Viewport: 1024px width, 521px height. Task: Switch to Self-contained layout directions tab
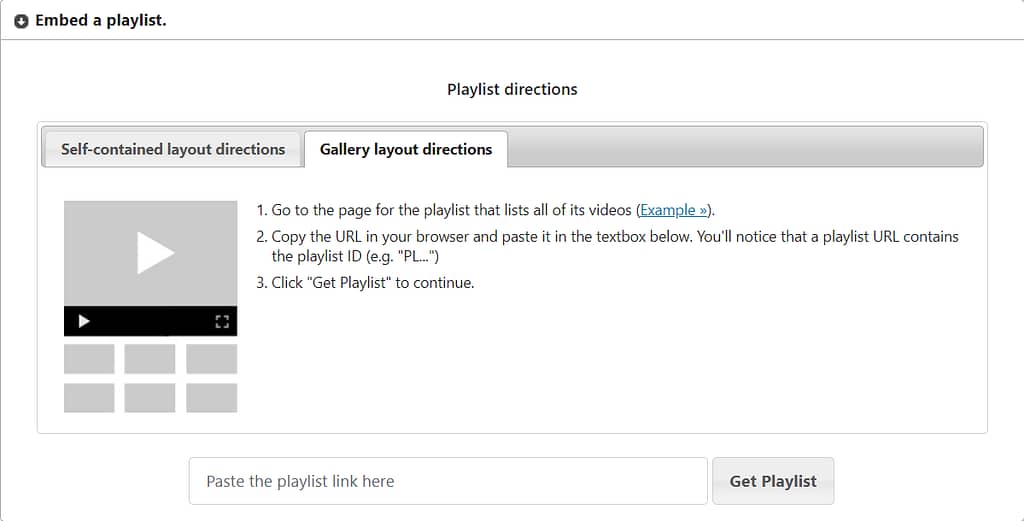tap(173, 149)
